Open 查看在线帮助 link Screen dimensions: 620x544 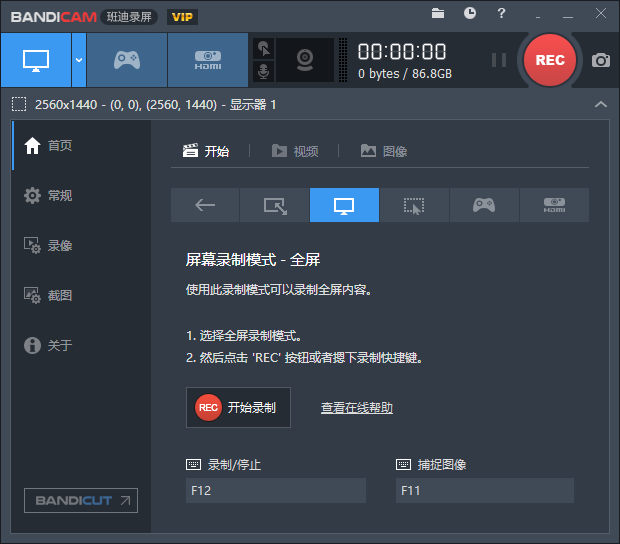357,408
